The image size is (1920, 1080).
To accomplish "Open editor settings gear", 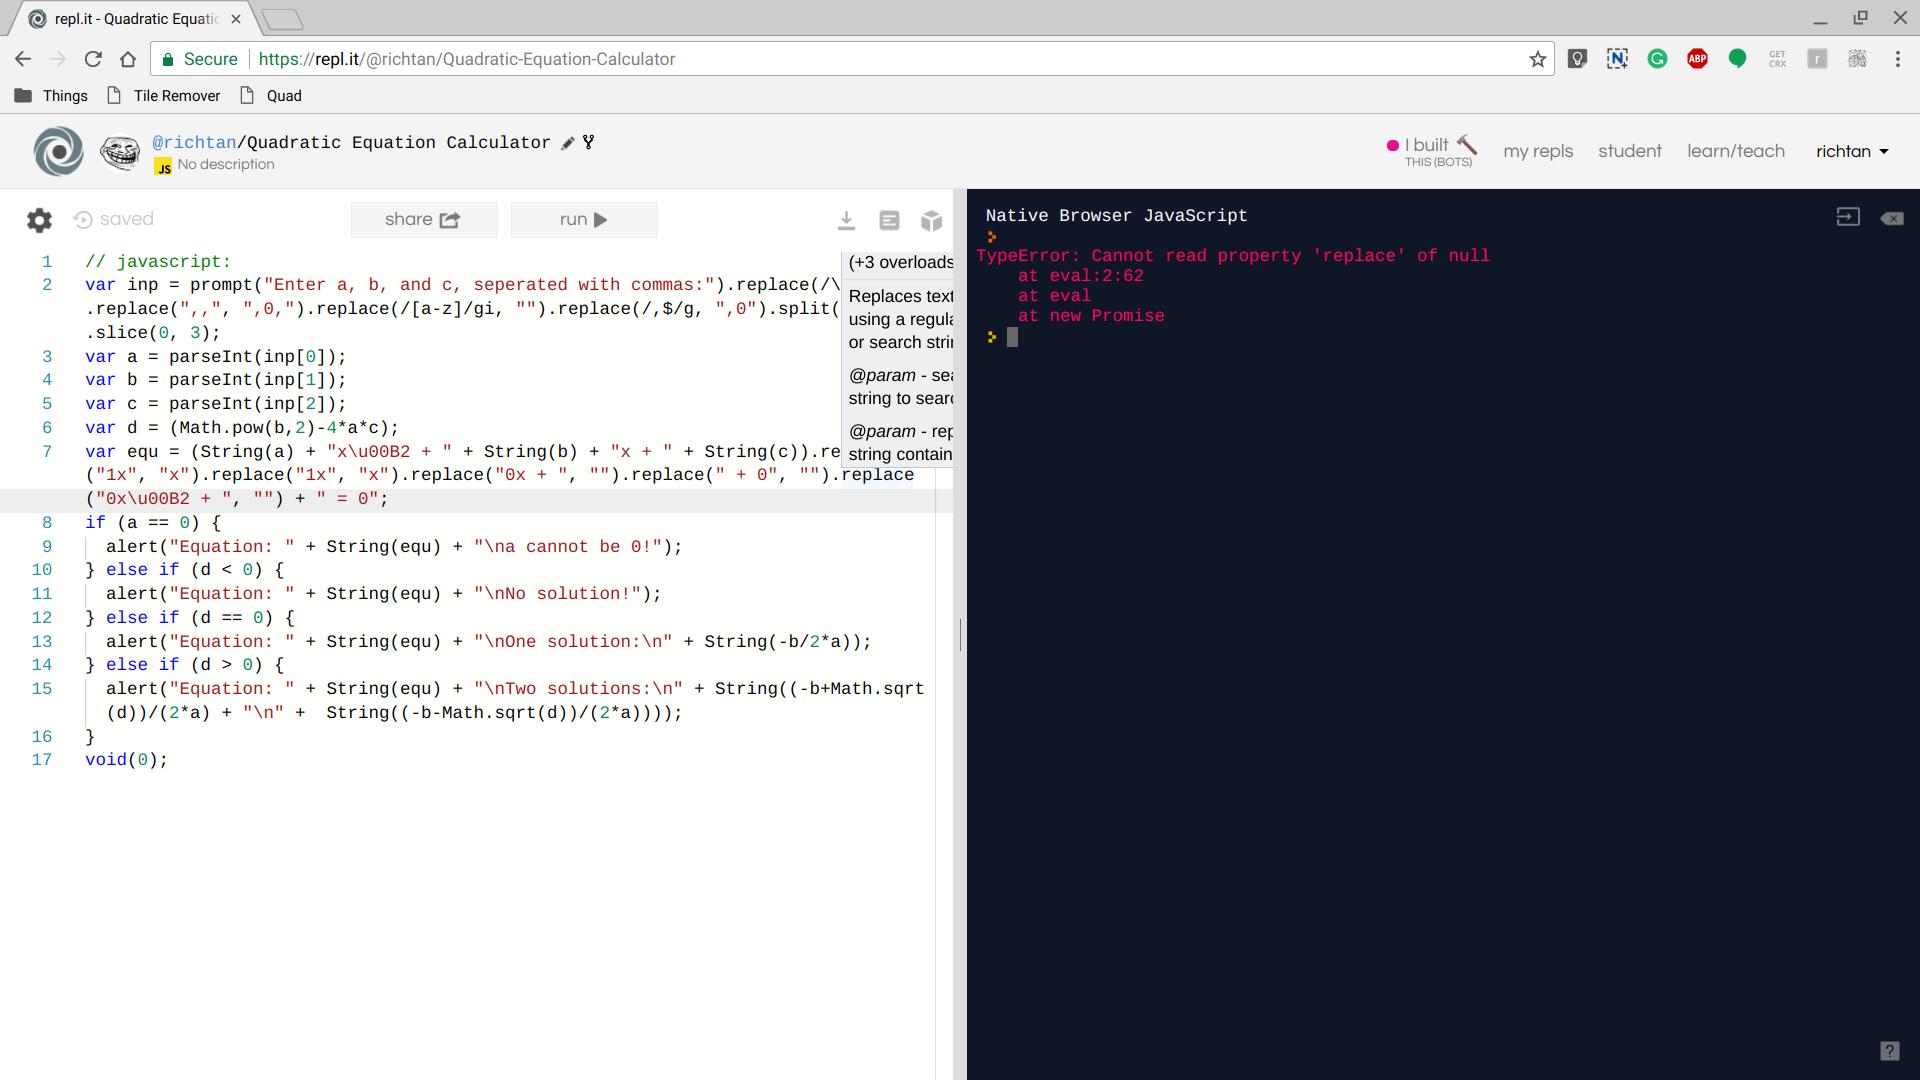I will (39, 220).
